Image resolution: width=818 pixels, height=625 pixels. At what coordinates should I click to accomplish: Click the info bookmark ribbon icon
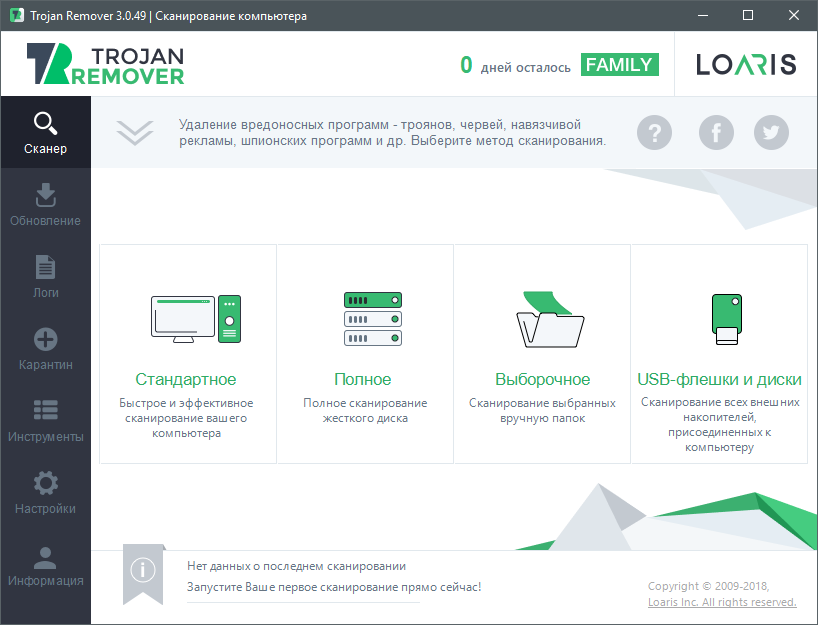click(143, 574)
